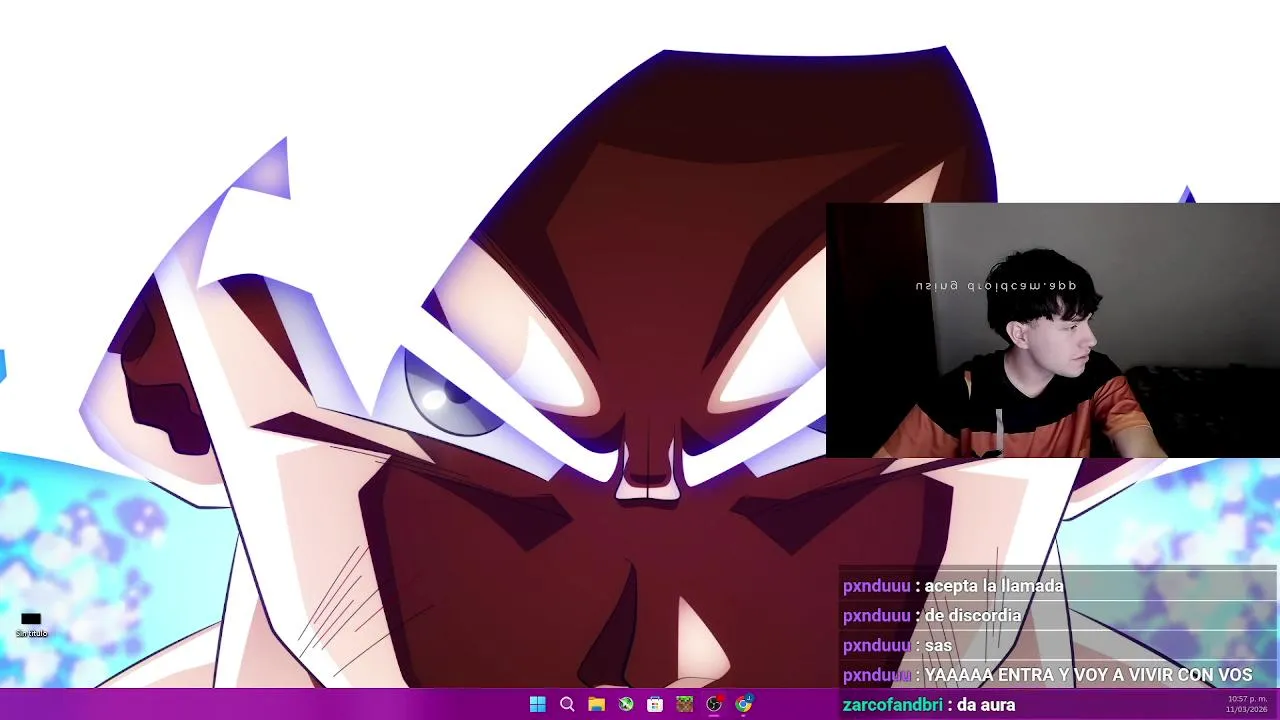This screenshot has width=1280, height=720.
Task: Launch the Xbox app from the taskbar
Action: [x=625, y=704]
